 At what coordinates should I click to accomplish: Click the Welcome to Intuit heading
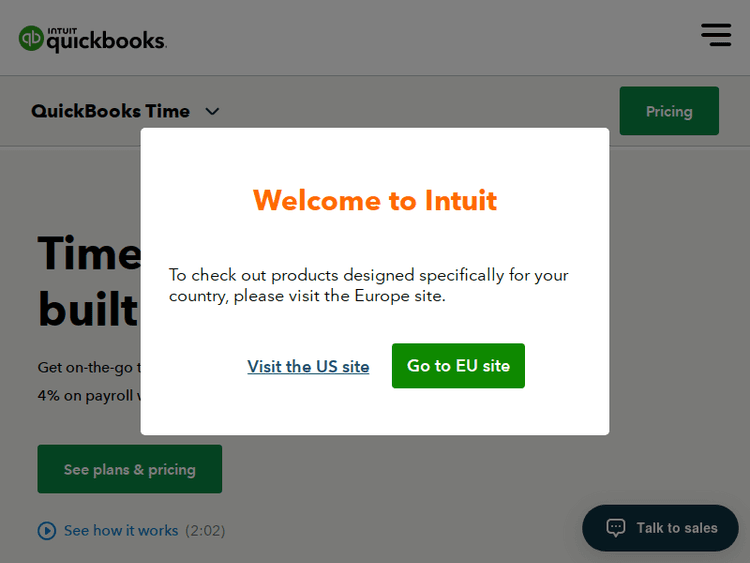375,200
